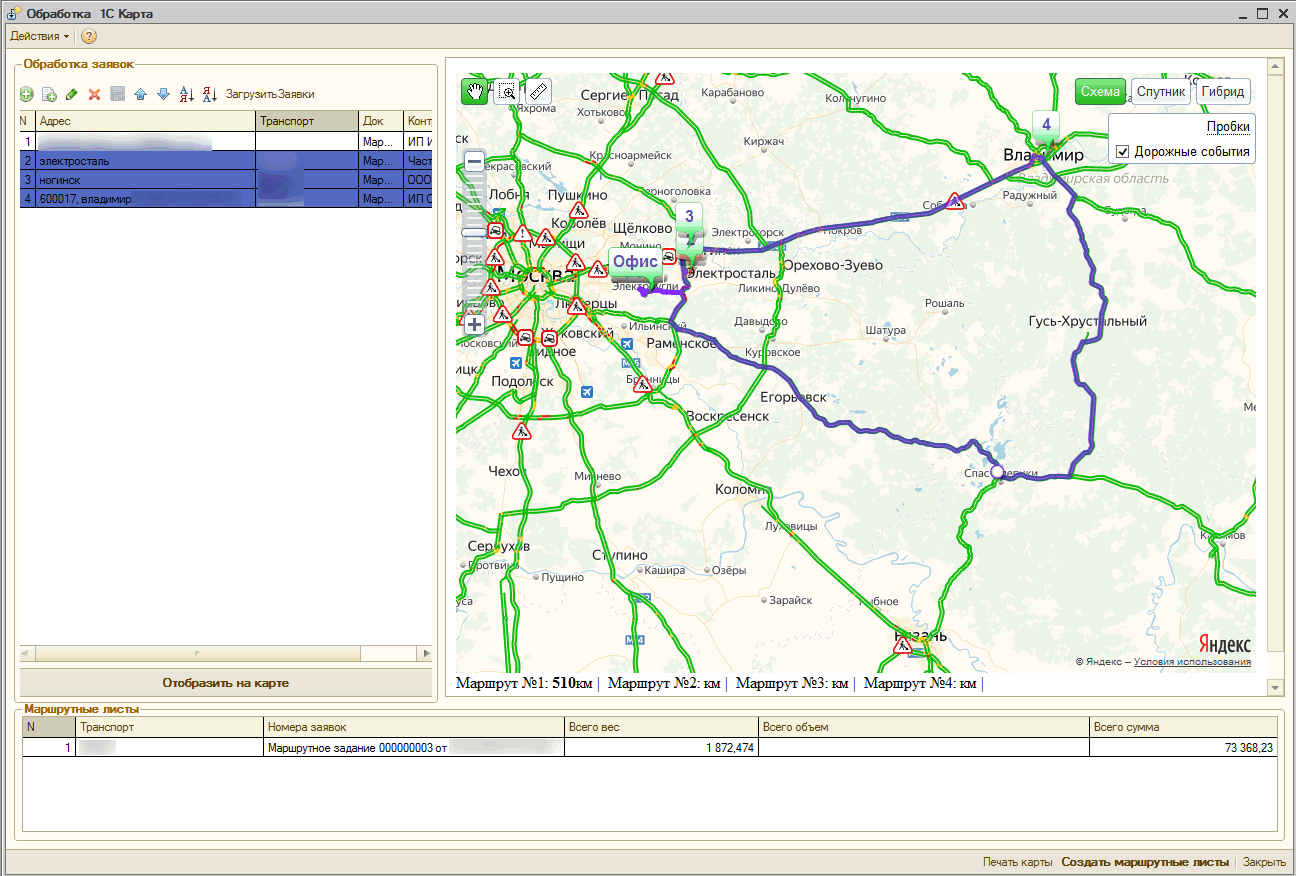Activate map zoom-to-area magnifier tool
The image size is (1296, 876).
click(x=507, y=91)
